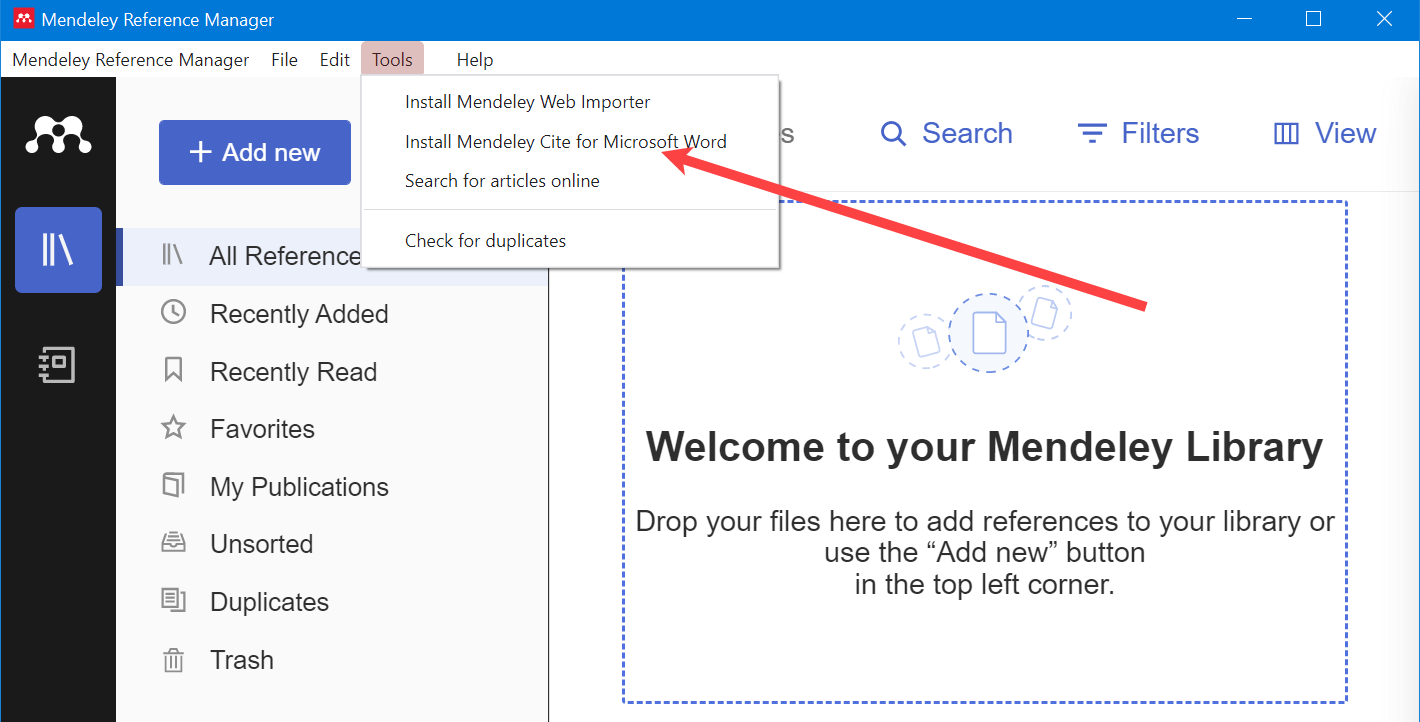Select Install Mendeley Cite for Microsoft Word
The width and height of the screenshot is (1420, 722).
click(565, 141)
